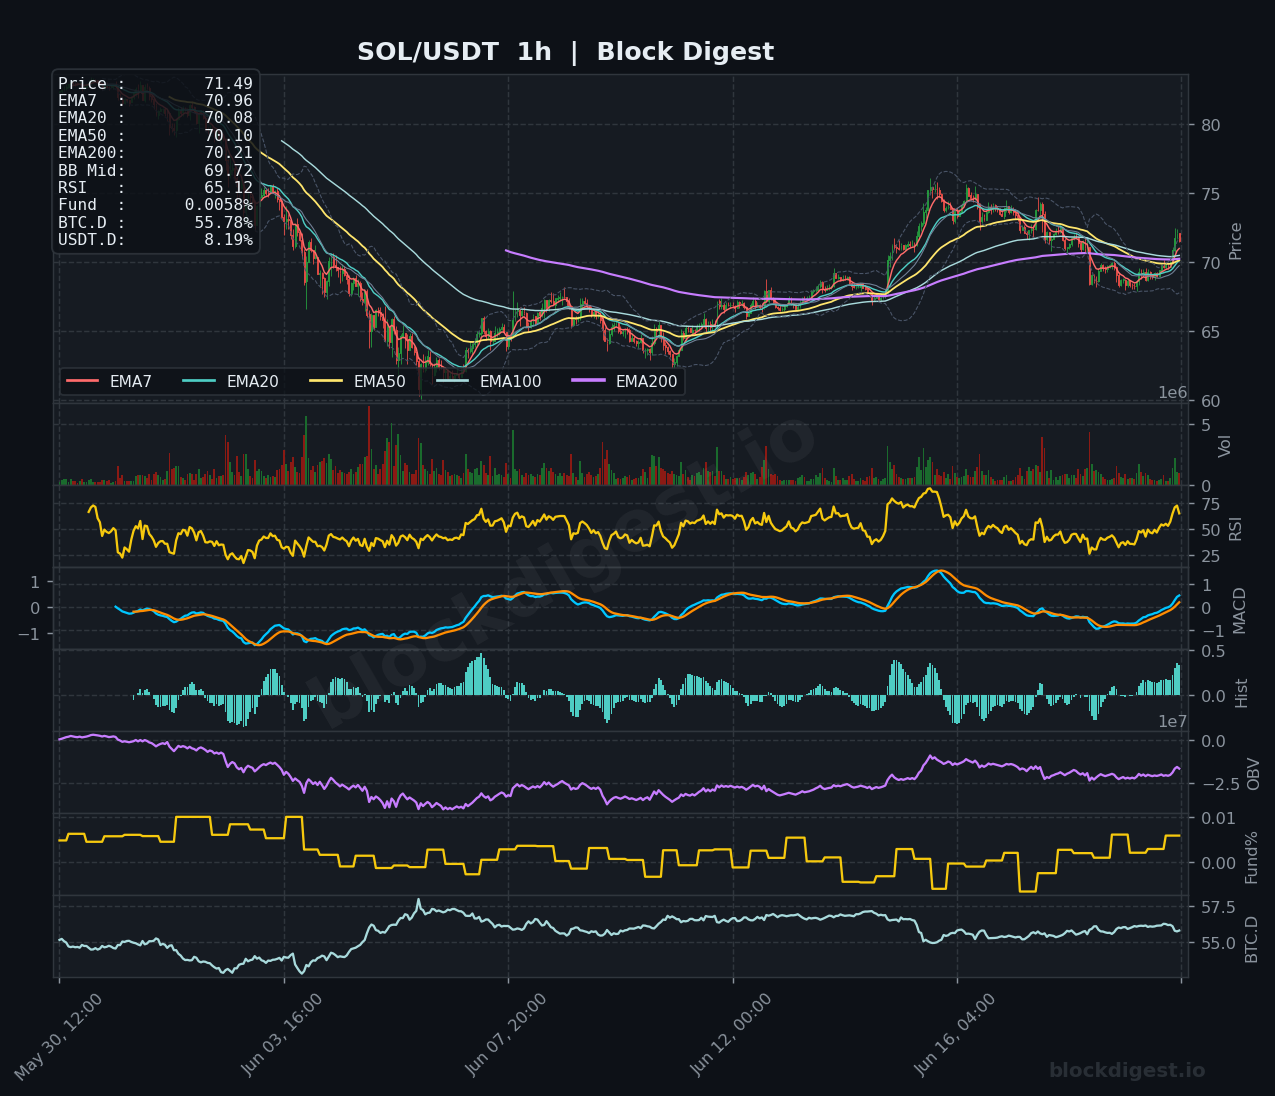Click the "Vol" panel axis label
Screen dimensions: 1275x1096
tap(1225, 446)
